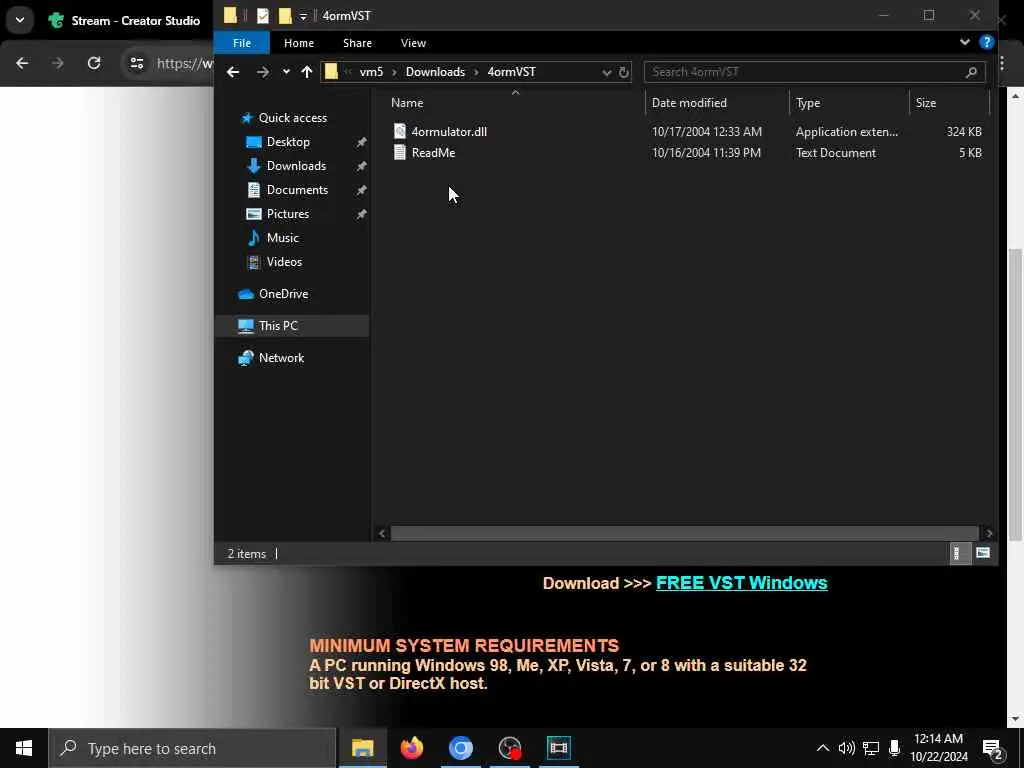
Task: Open Network in the navigation pane
Action: 281,358
